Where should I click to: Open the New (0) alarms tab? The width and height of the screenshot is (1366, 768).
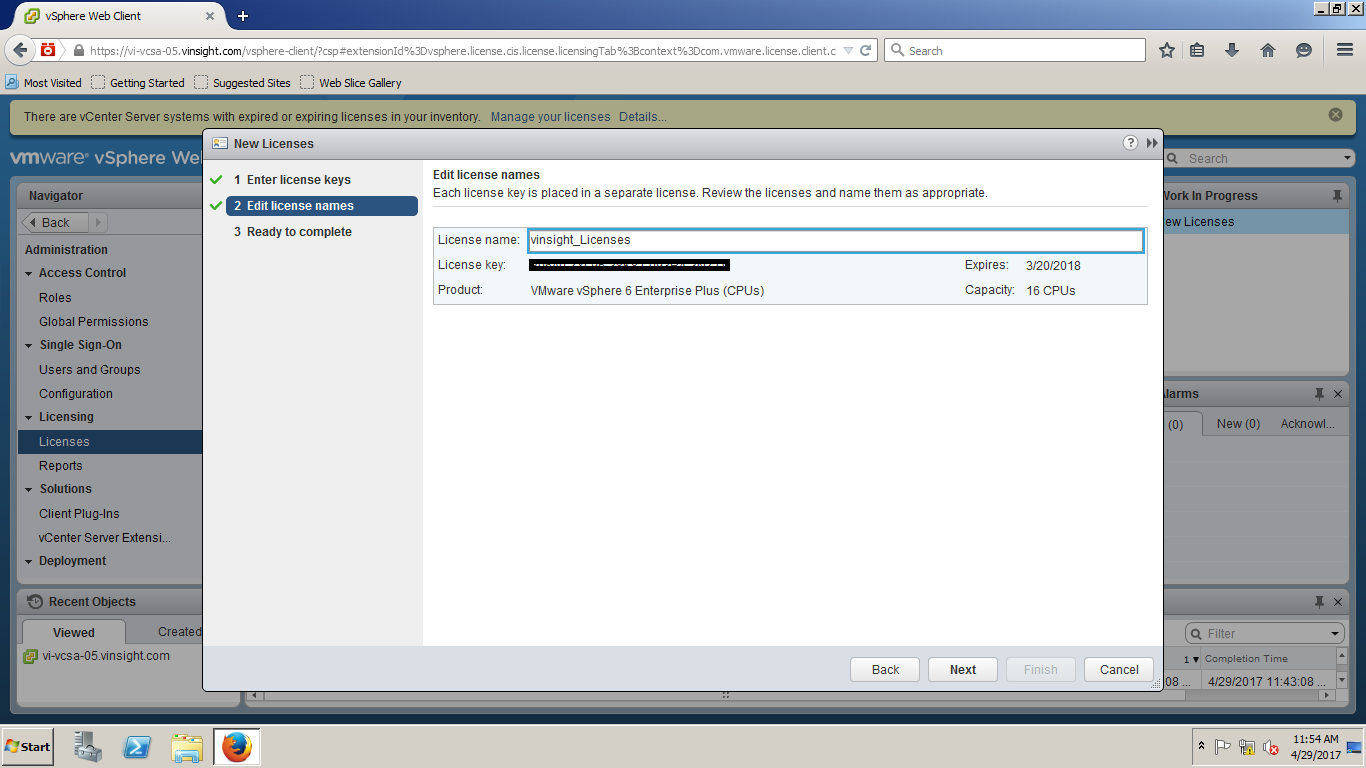[1238, 424]
